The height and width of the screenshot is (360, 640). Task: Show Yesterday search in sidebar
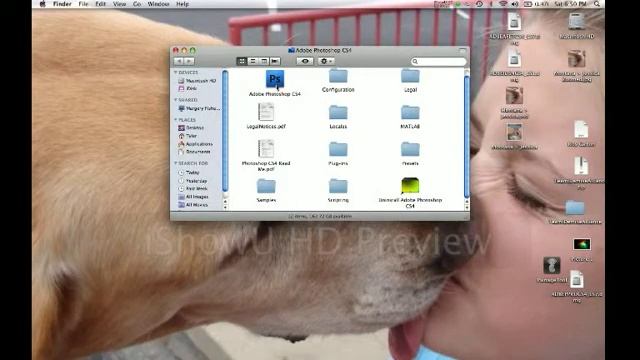pyautogui.click(x=193, y=181)
